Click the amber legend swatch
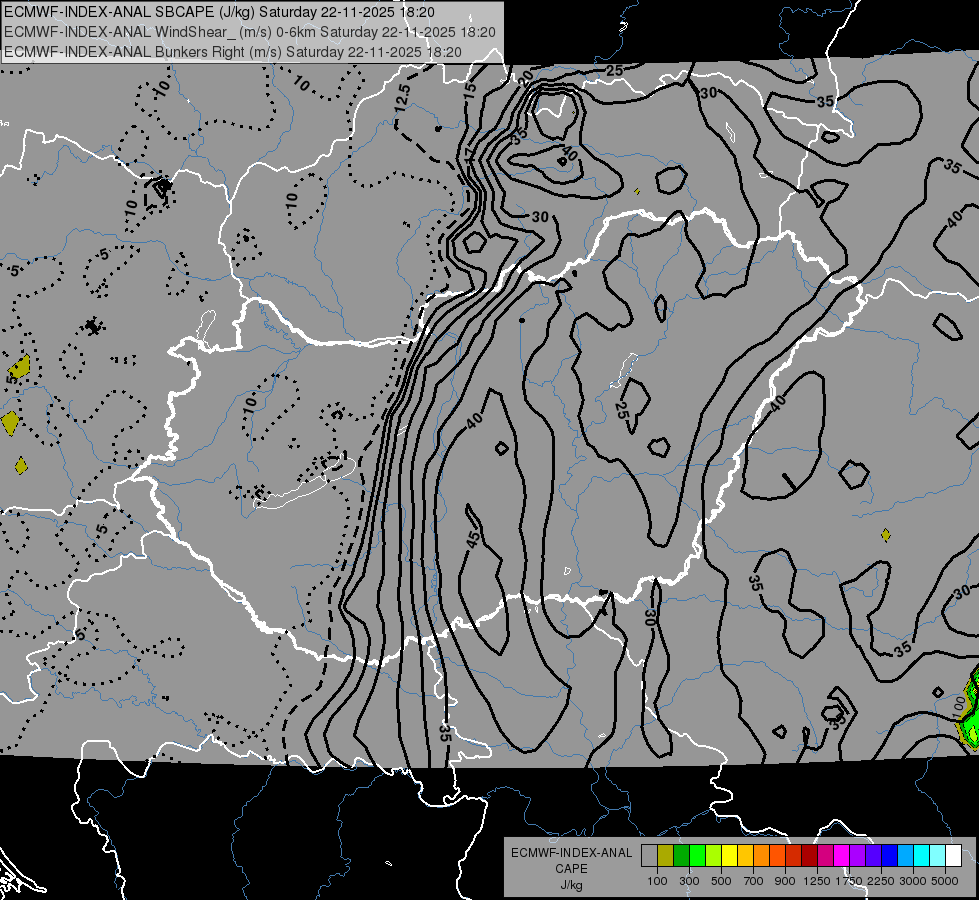Image resolution: width=979 pixels, height=900 pixels. (745, 856)
